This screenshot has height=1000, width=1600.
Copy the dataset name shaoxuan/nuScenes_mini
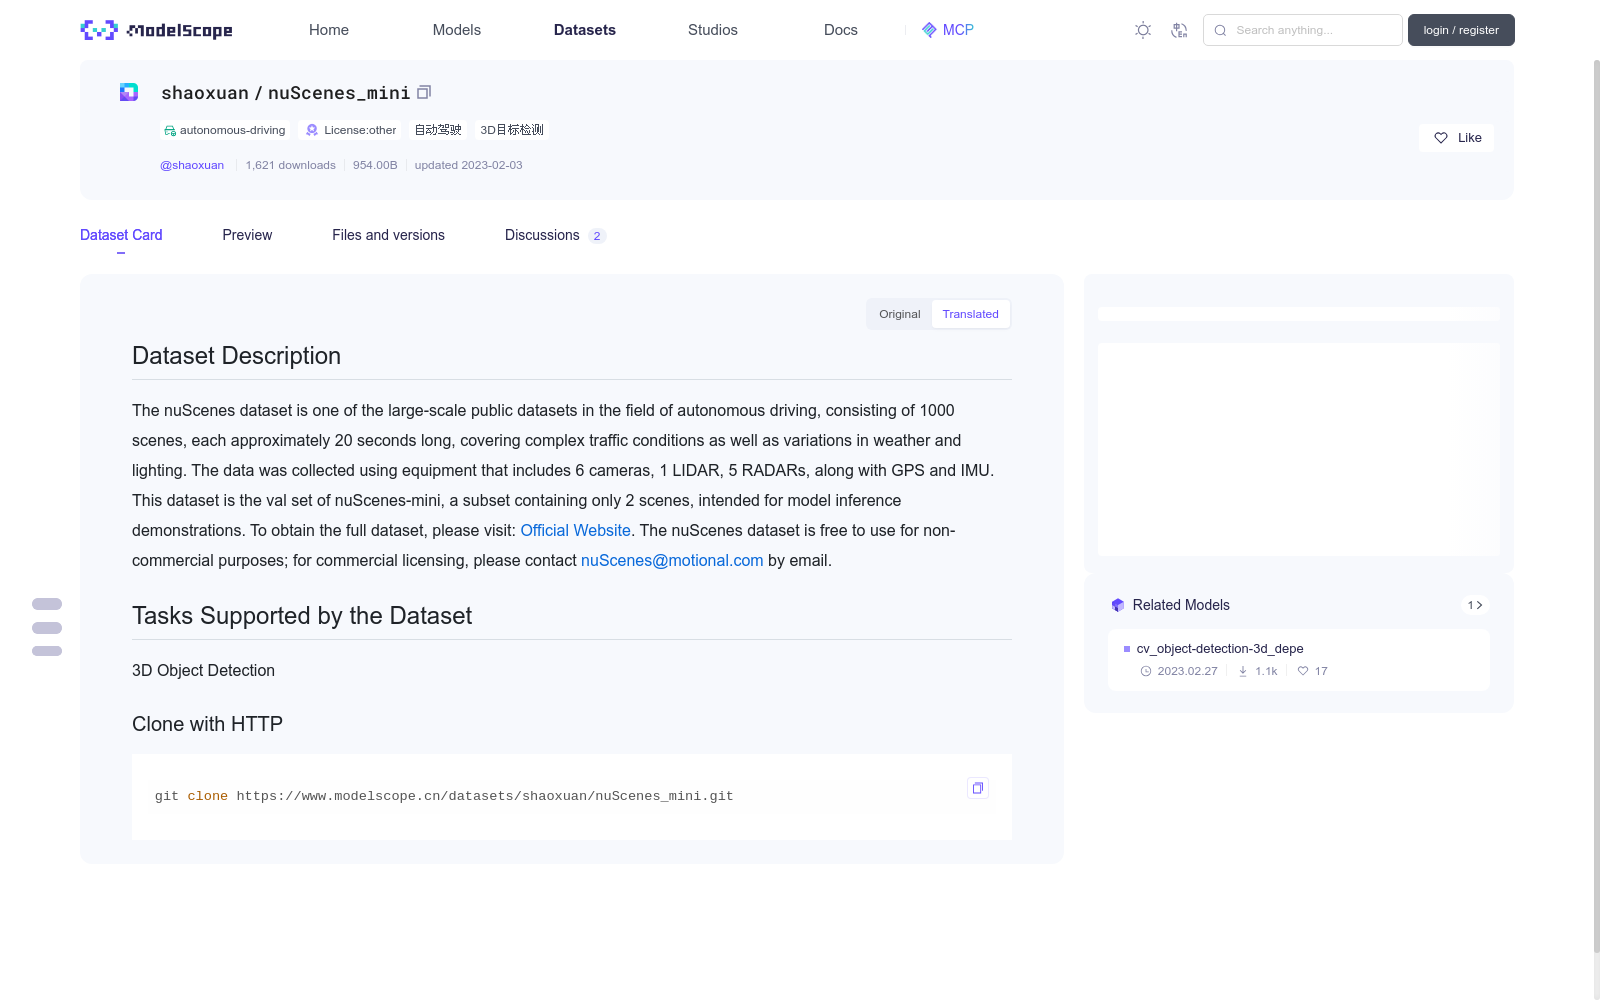click(424, 92)
